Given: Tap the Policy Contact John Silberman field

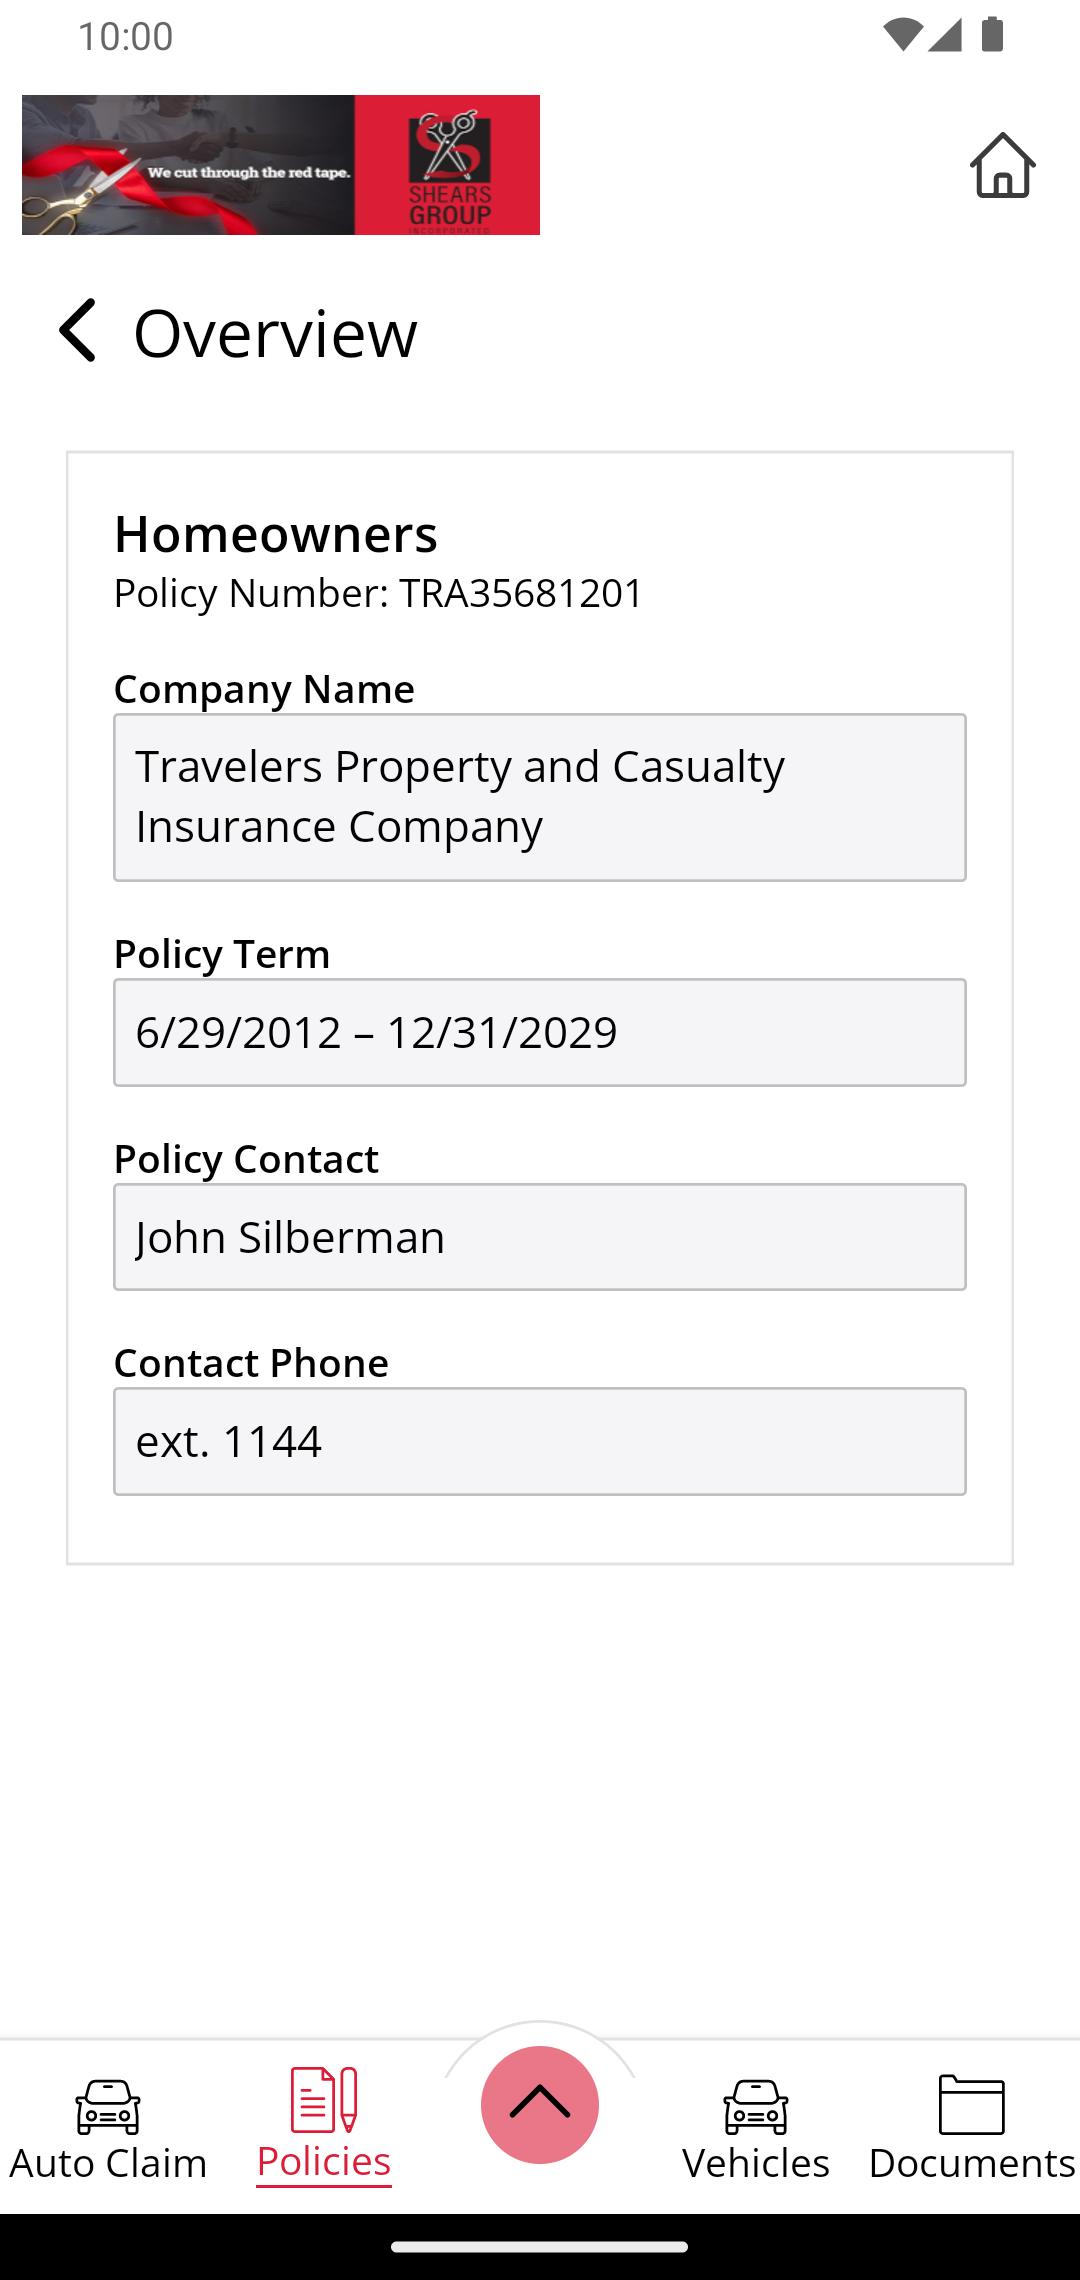Looking at the screenshot, I should [x=540, y=1237].
